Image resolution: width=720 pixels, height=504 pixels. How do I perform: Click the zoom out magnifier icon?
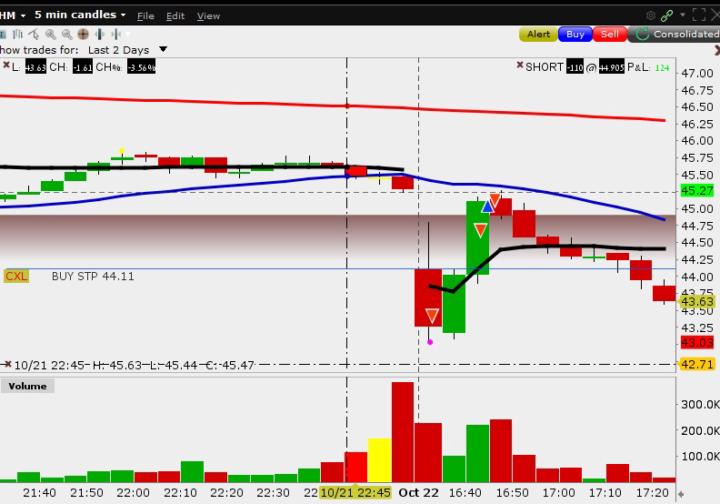coord(67,34)
